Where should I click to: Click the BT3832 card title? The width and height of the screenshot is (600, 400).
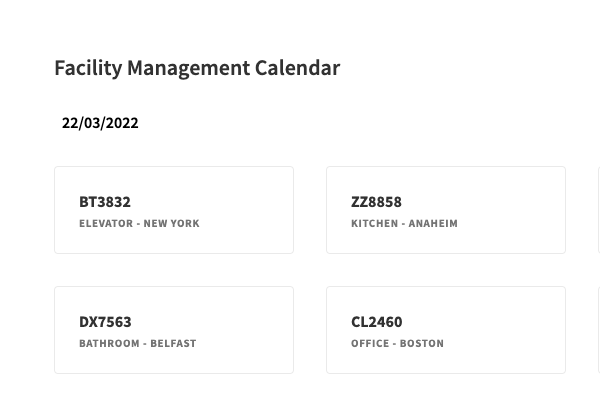(x=105, y=202)
